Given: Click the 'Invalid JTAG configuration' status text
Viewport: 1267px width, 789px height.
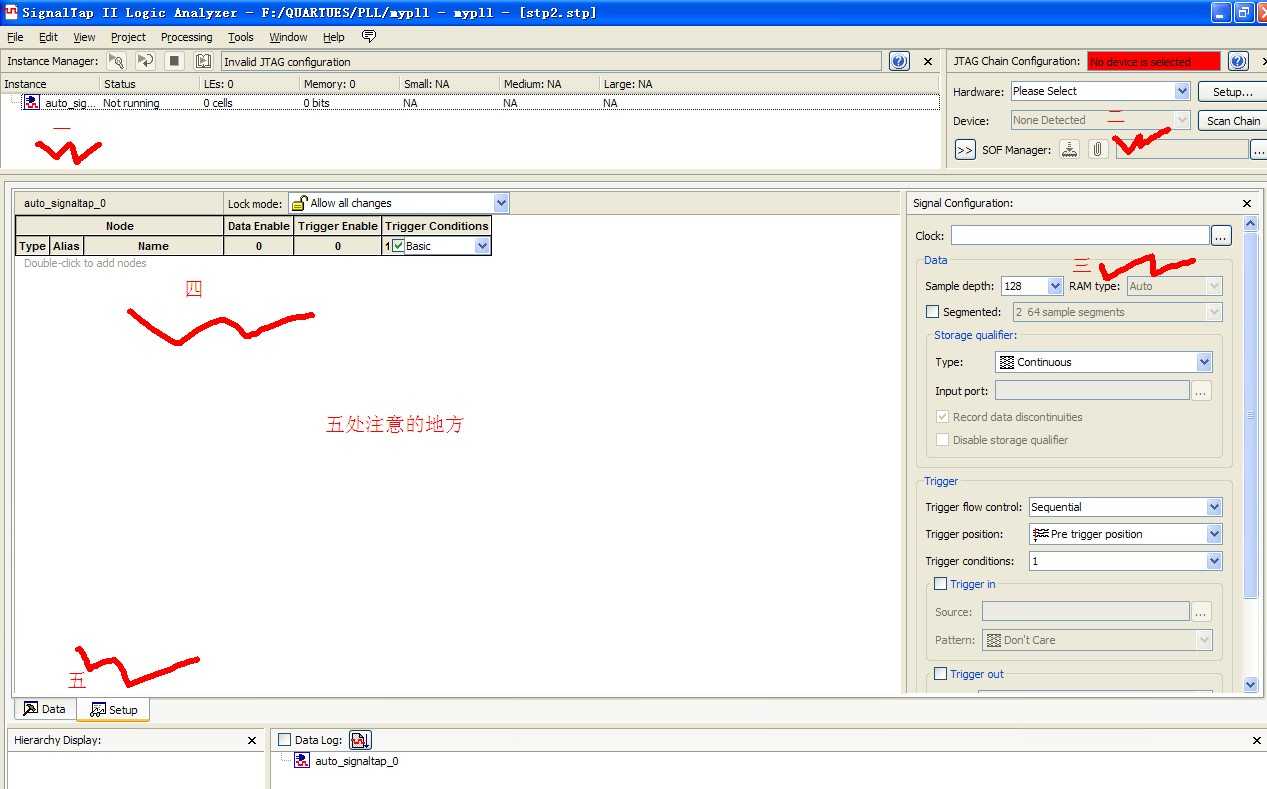Looking at the screenshot, I should [x=287, y=62].
